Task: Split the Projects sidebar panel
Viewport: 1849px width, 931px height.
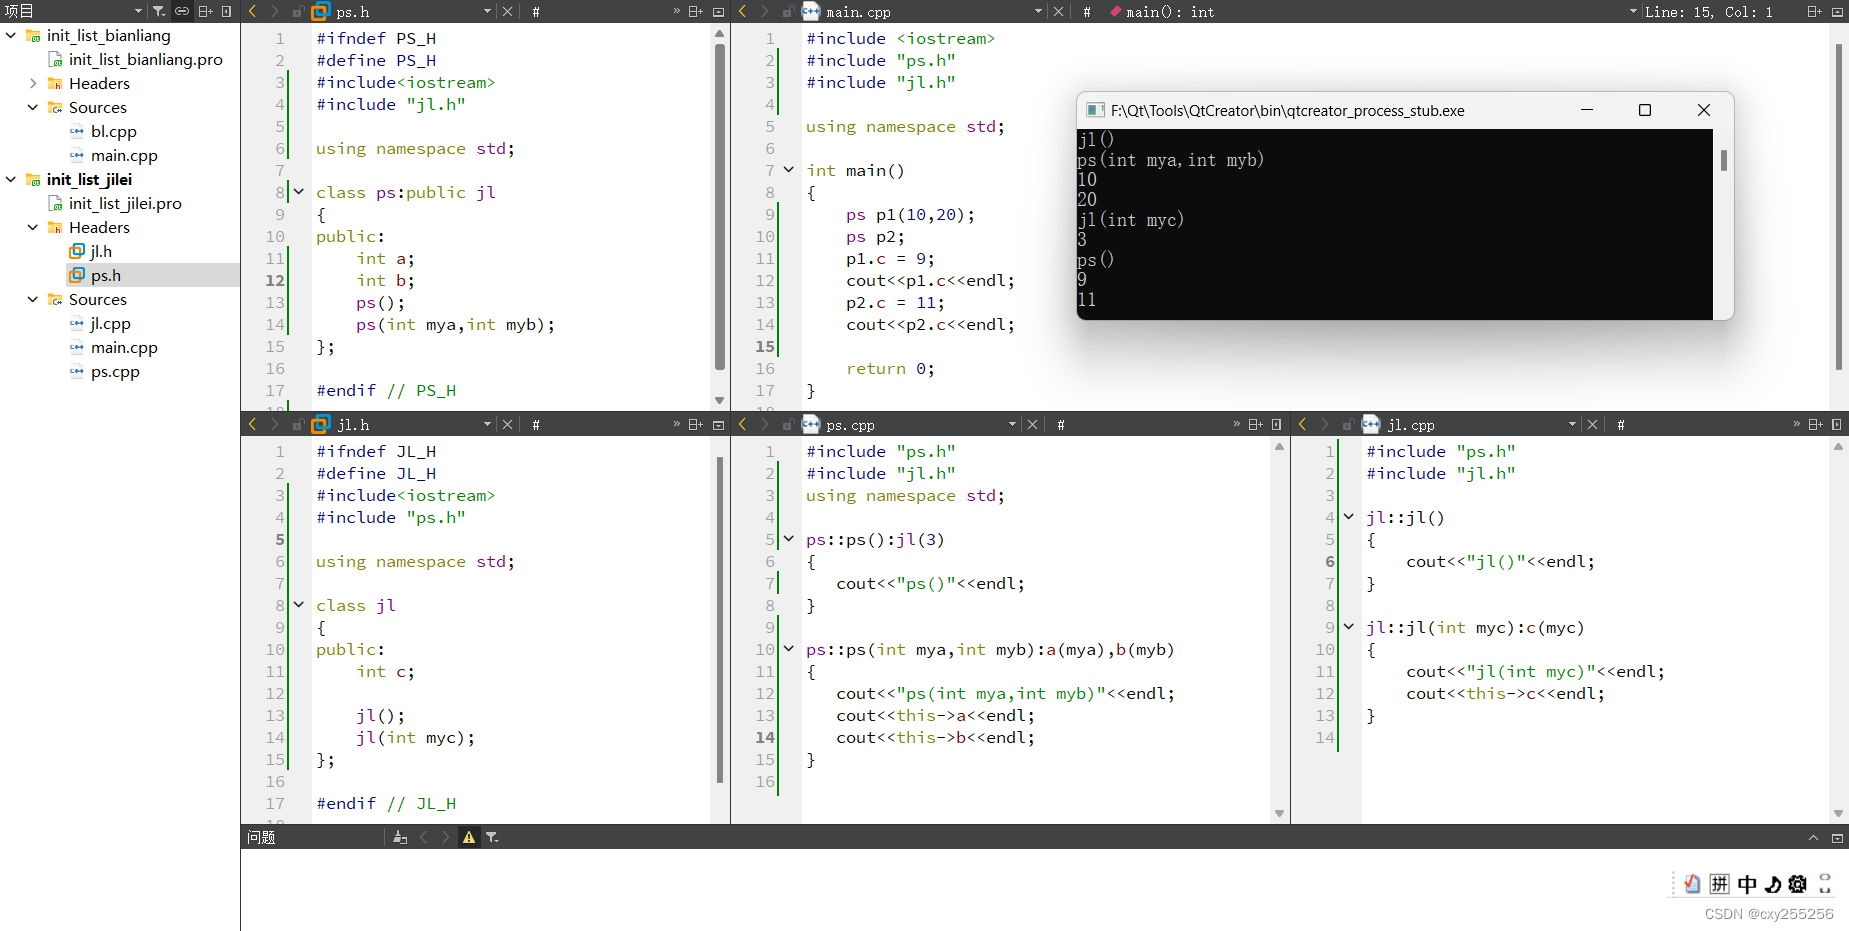Action: click(205, 11)
